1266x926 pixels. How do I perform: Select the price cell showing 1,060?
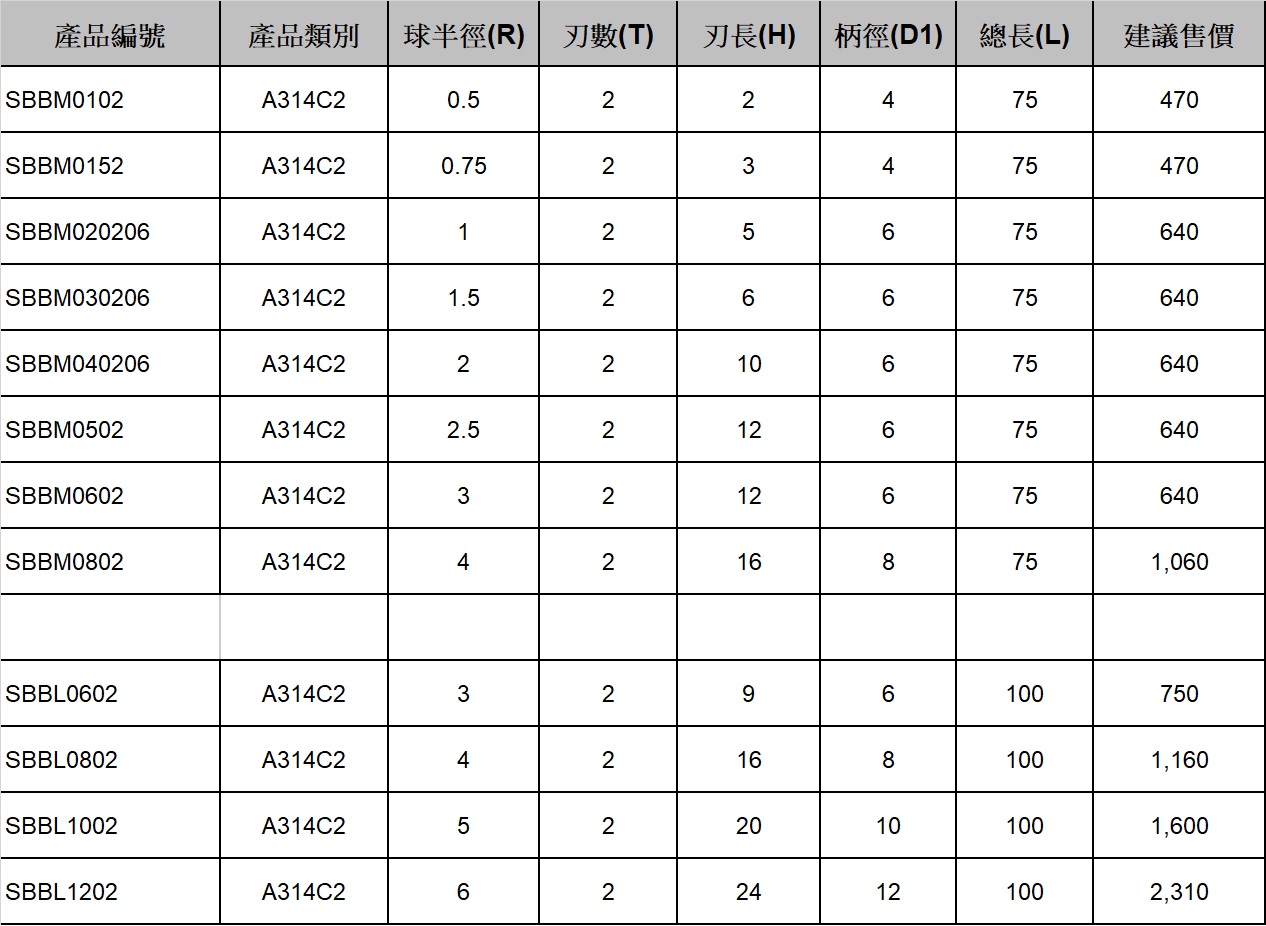point(1179,562)
